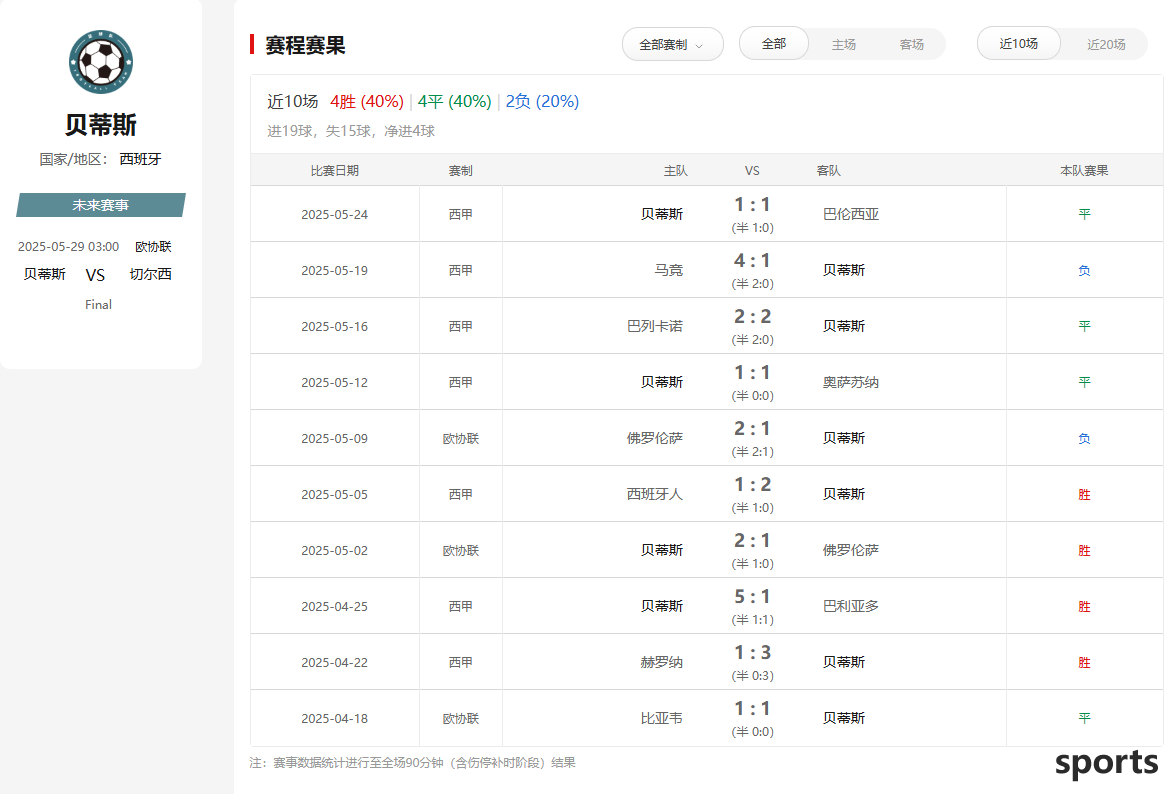
Task: Click score 2 : 2 of 巴列卡诺 match
Action: [752, 317]
